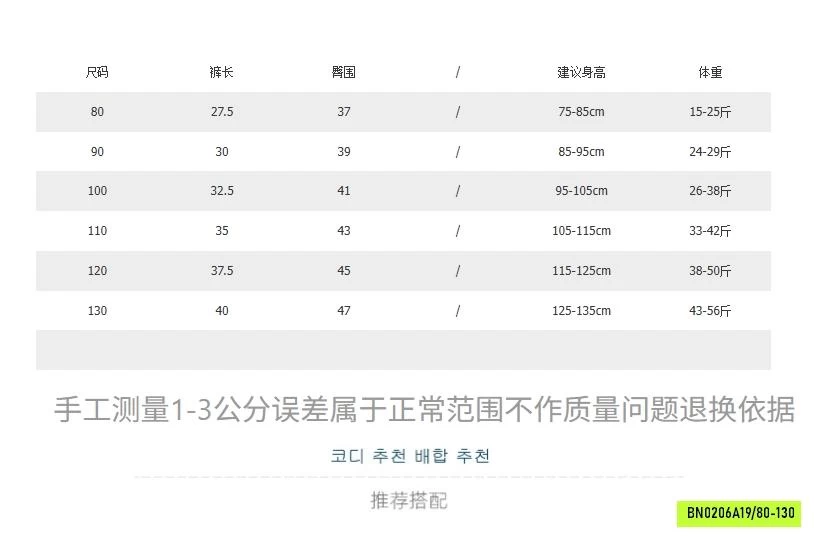Click the 裤长 column header

[222, 72]
